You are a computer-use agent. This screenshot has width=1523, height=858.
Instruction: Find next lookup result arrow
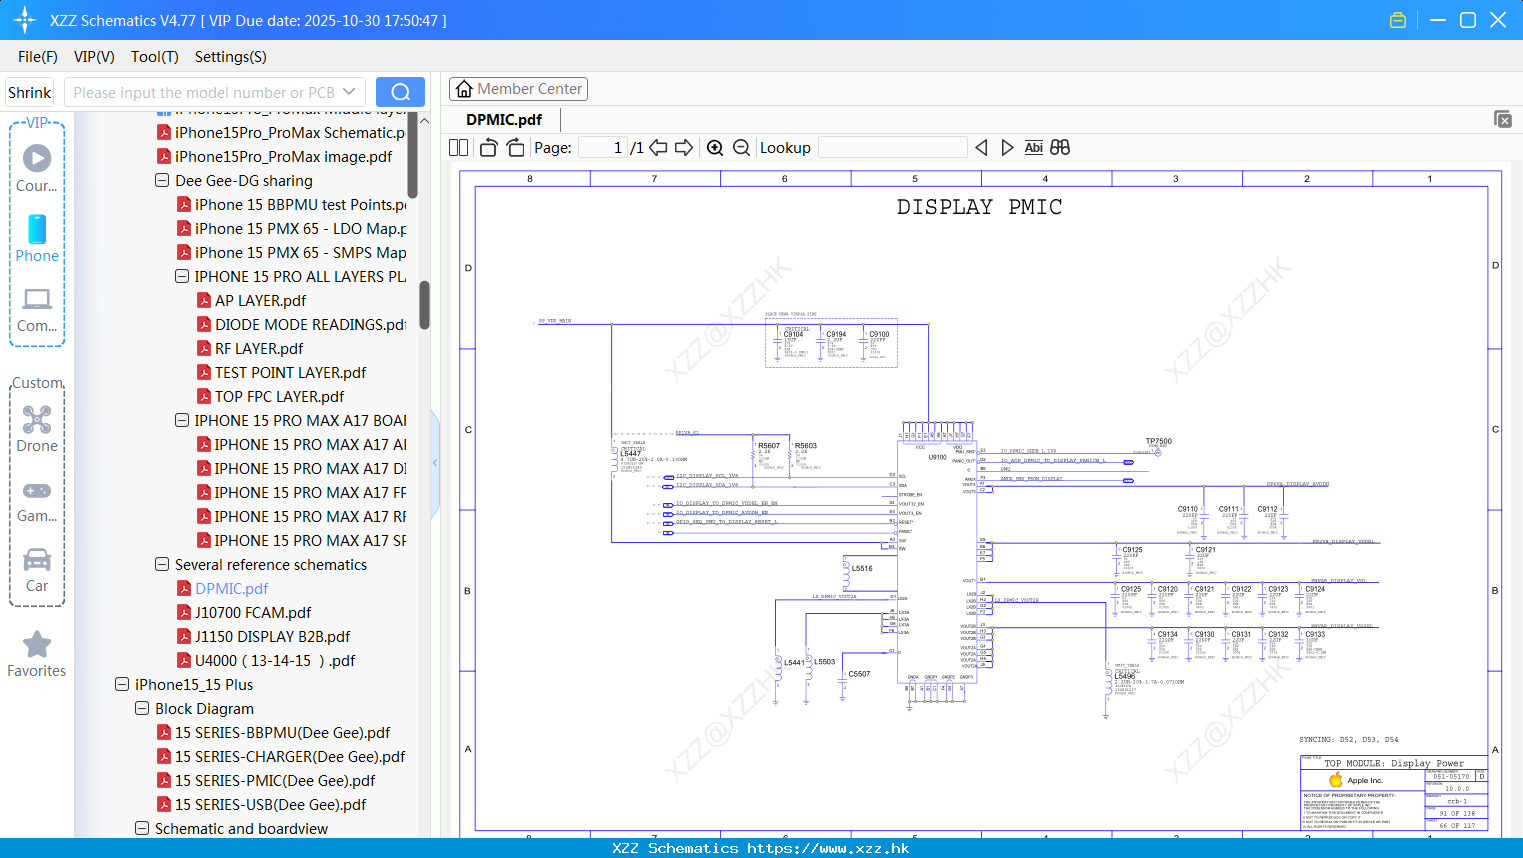pos(1007,147)
